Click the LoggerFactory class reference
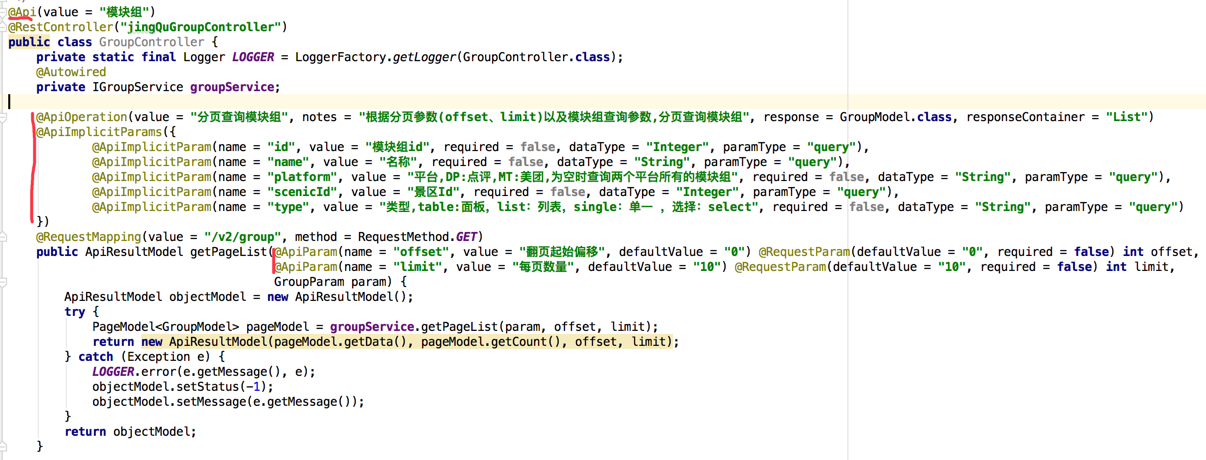 click(339, 57)
